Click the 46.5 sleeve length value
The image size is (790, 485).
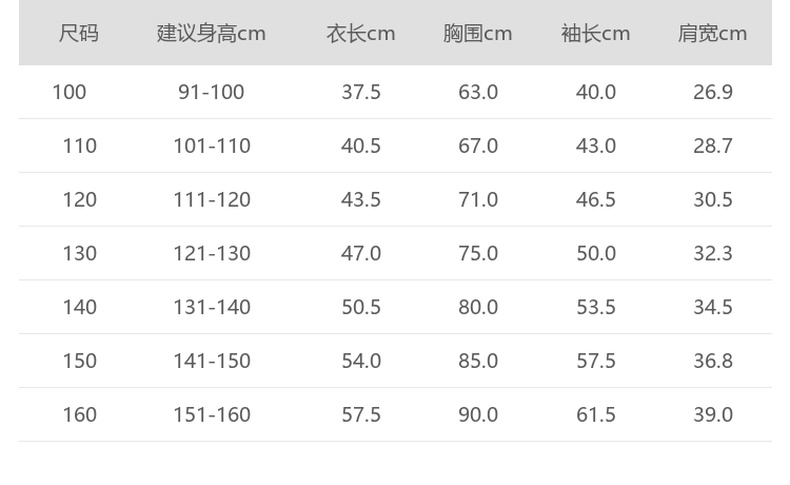click(x=596, y=200)
